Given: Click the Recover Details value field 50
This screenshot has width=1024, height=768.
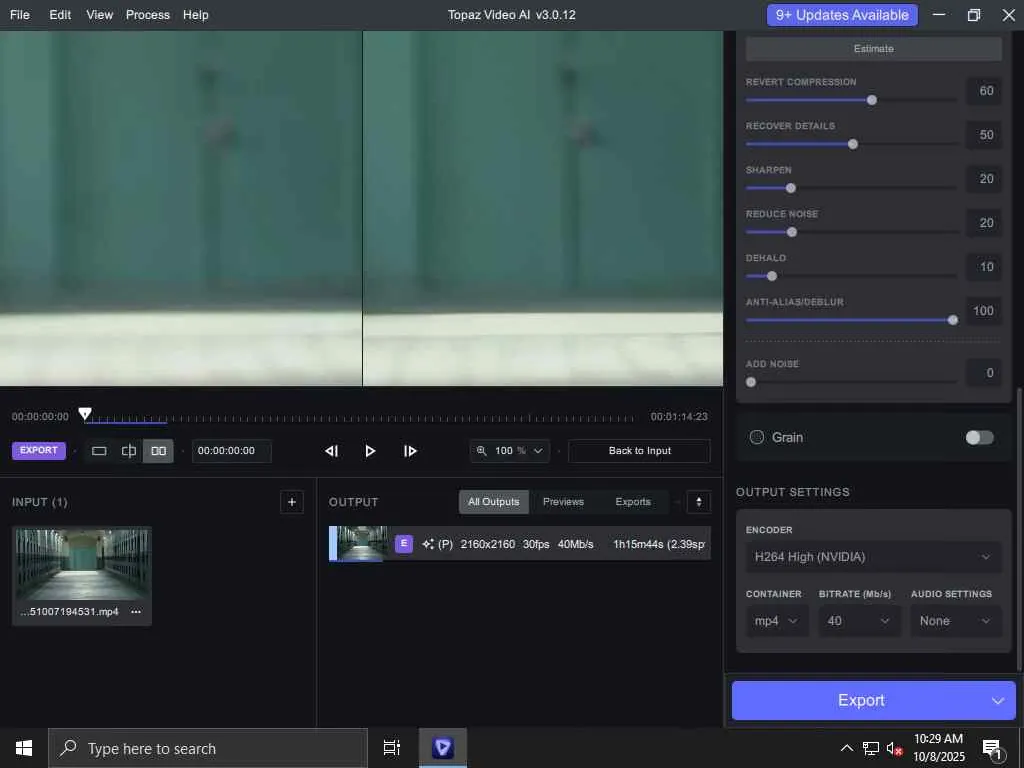Looking at the screenshot, I should pos(984,135).
